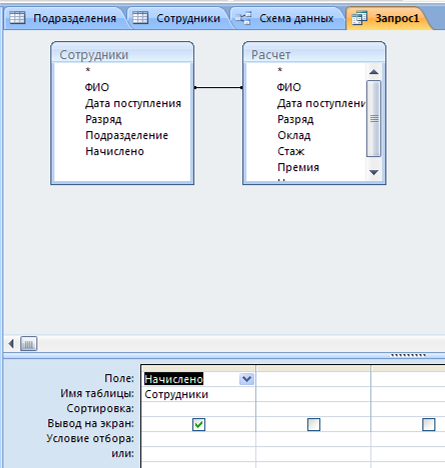
Task: Select Начислено field in Сотрудники table
Action: coord(115,151)
